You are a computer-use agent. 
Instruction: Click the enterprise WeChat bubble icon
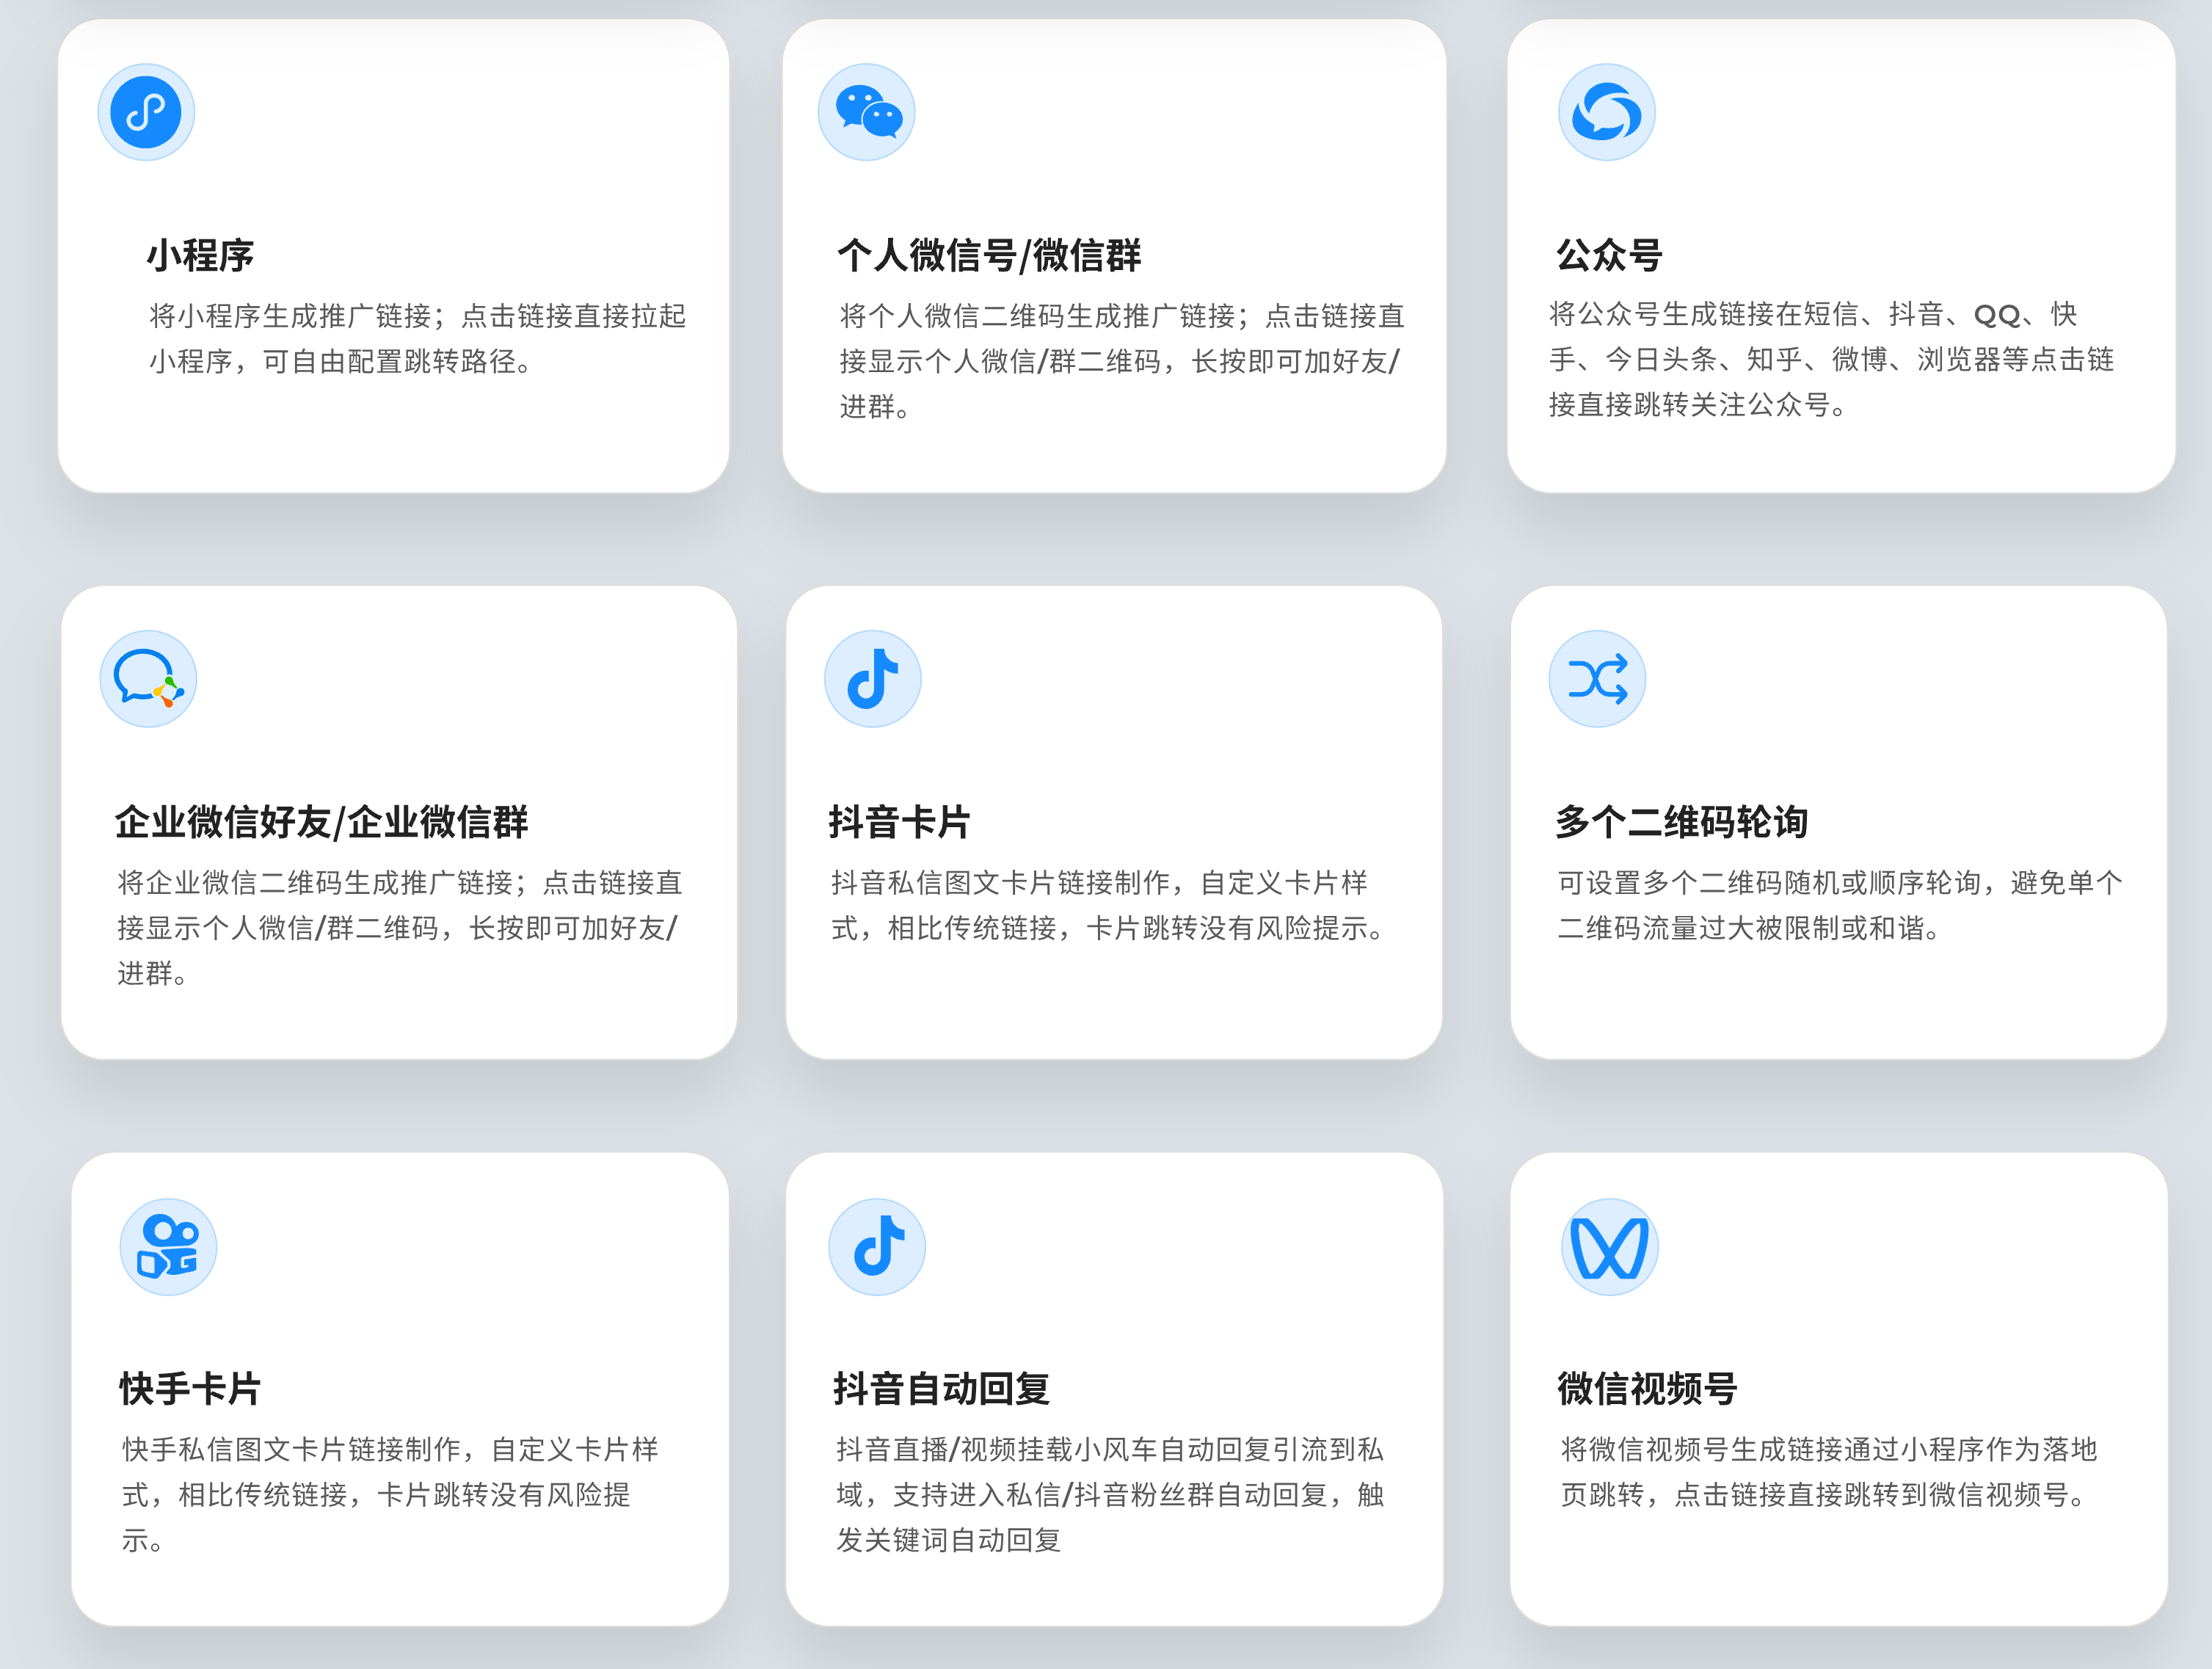(148, 679)
